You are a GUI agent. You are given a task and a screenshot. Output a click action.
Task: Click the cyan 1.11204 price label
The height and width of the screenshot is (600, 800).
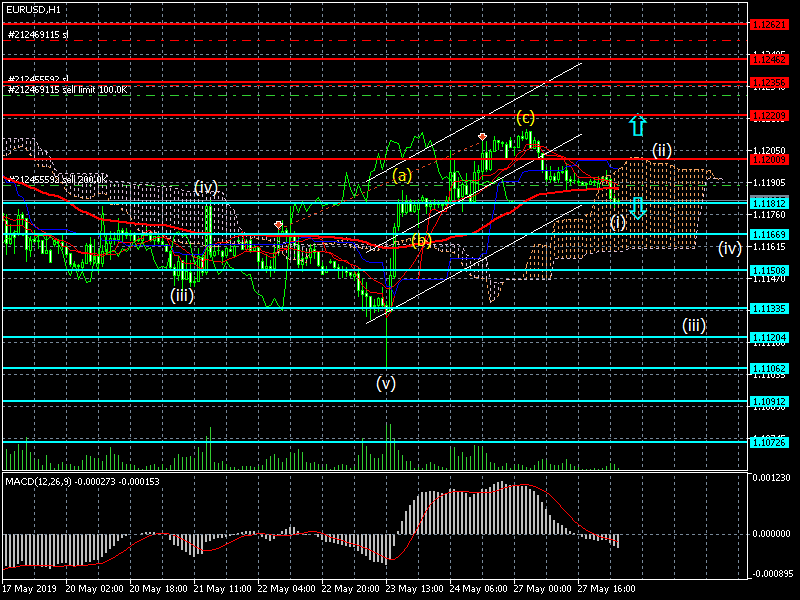768,338
